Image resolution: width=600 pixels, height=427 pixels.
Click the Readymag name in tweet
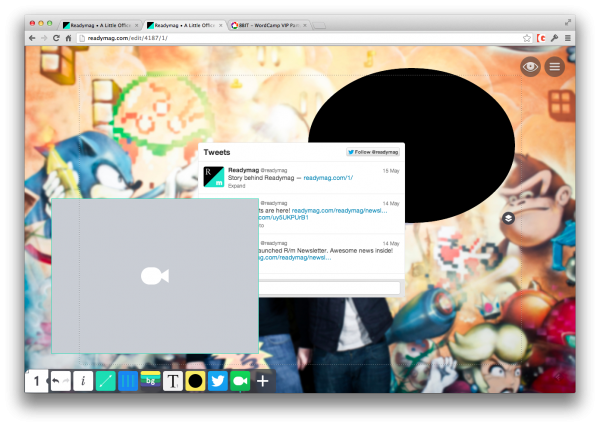pos(243,170)
